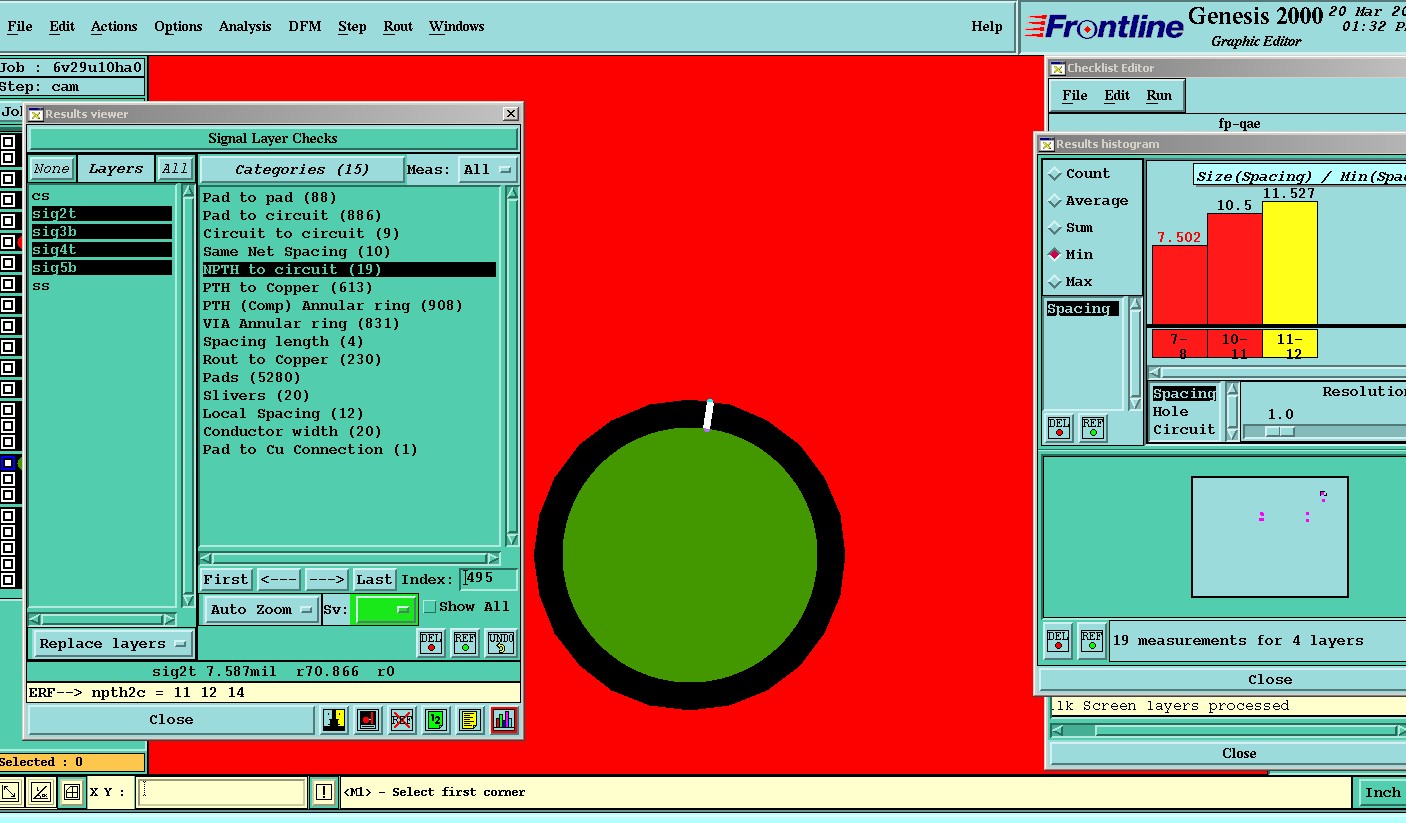Open Meas All dropdown
The image size is (1406, 823).
[487, 169]
